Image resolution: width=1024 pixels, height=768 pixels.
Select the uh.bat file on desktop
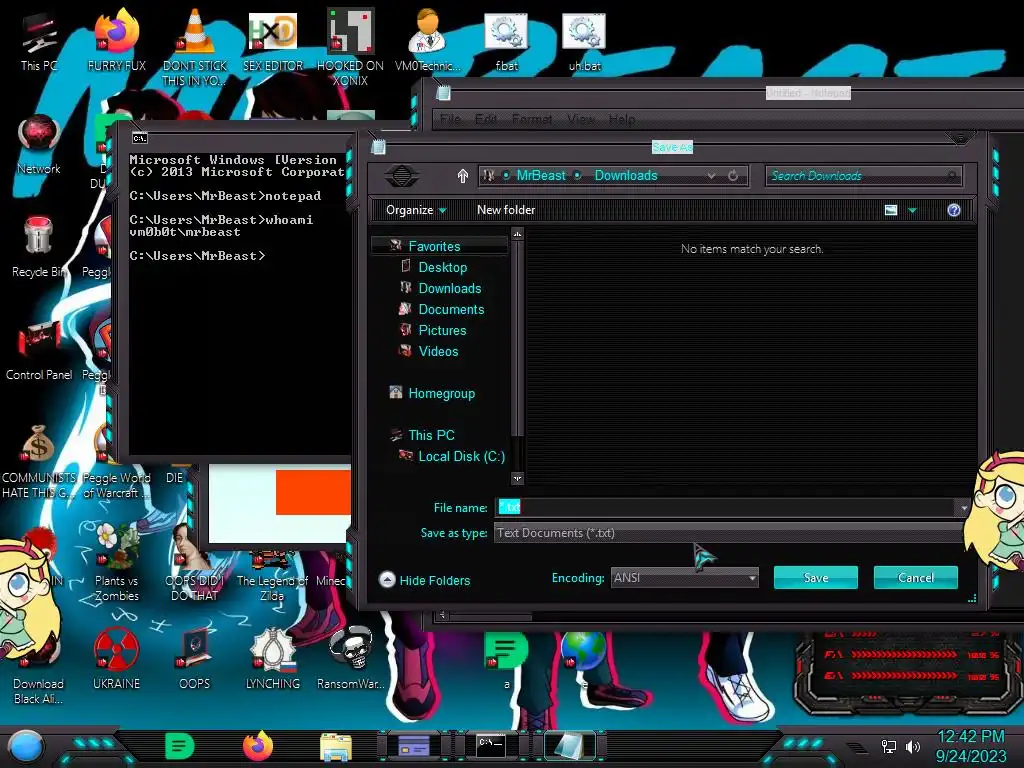coord(584,40)
